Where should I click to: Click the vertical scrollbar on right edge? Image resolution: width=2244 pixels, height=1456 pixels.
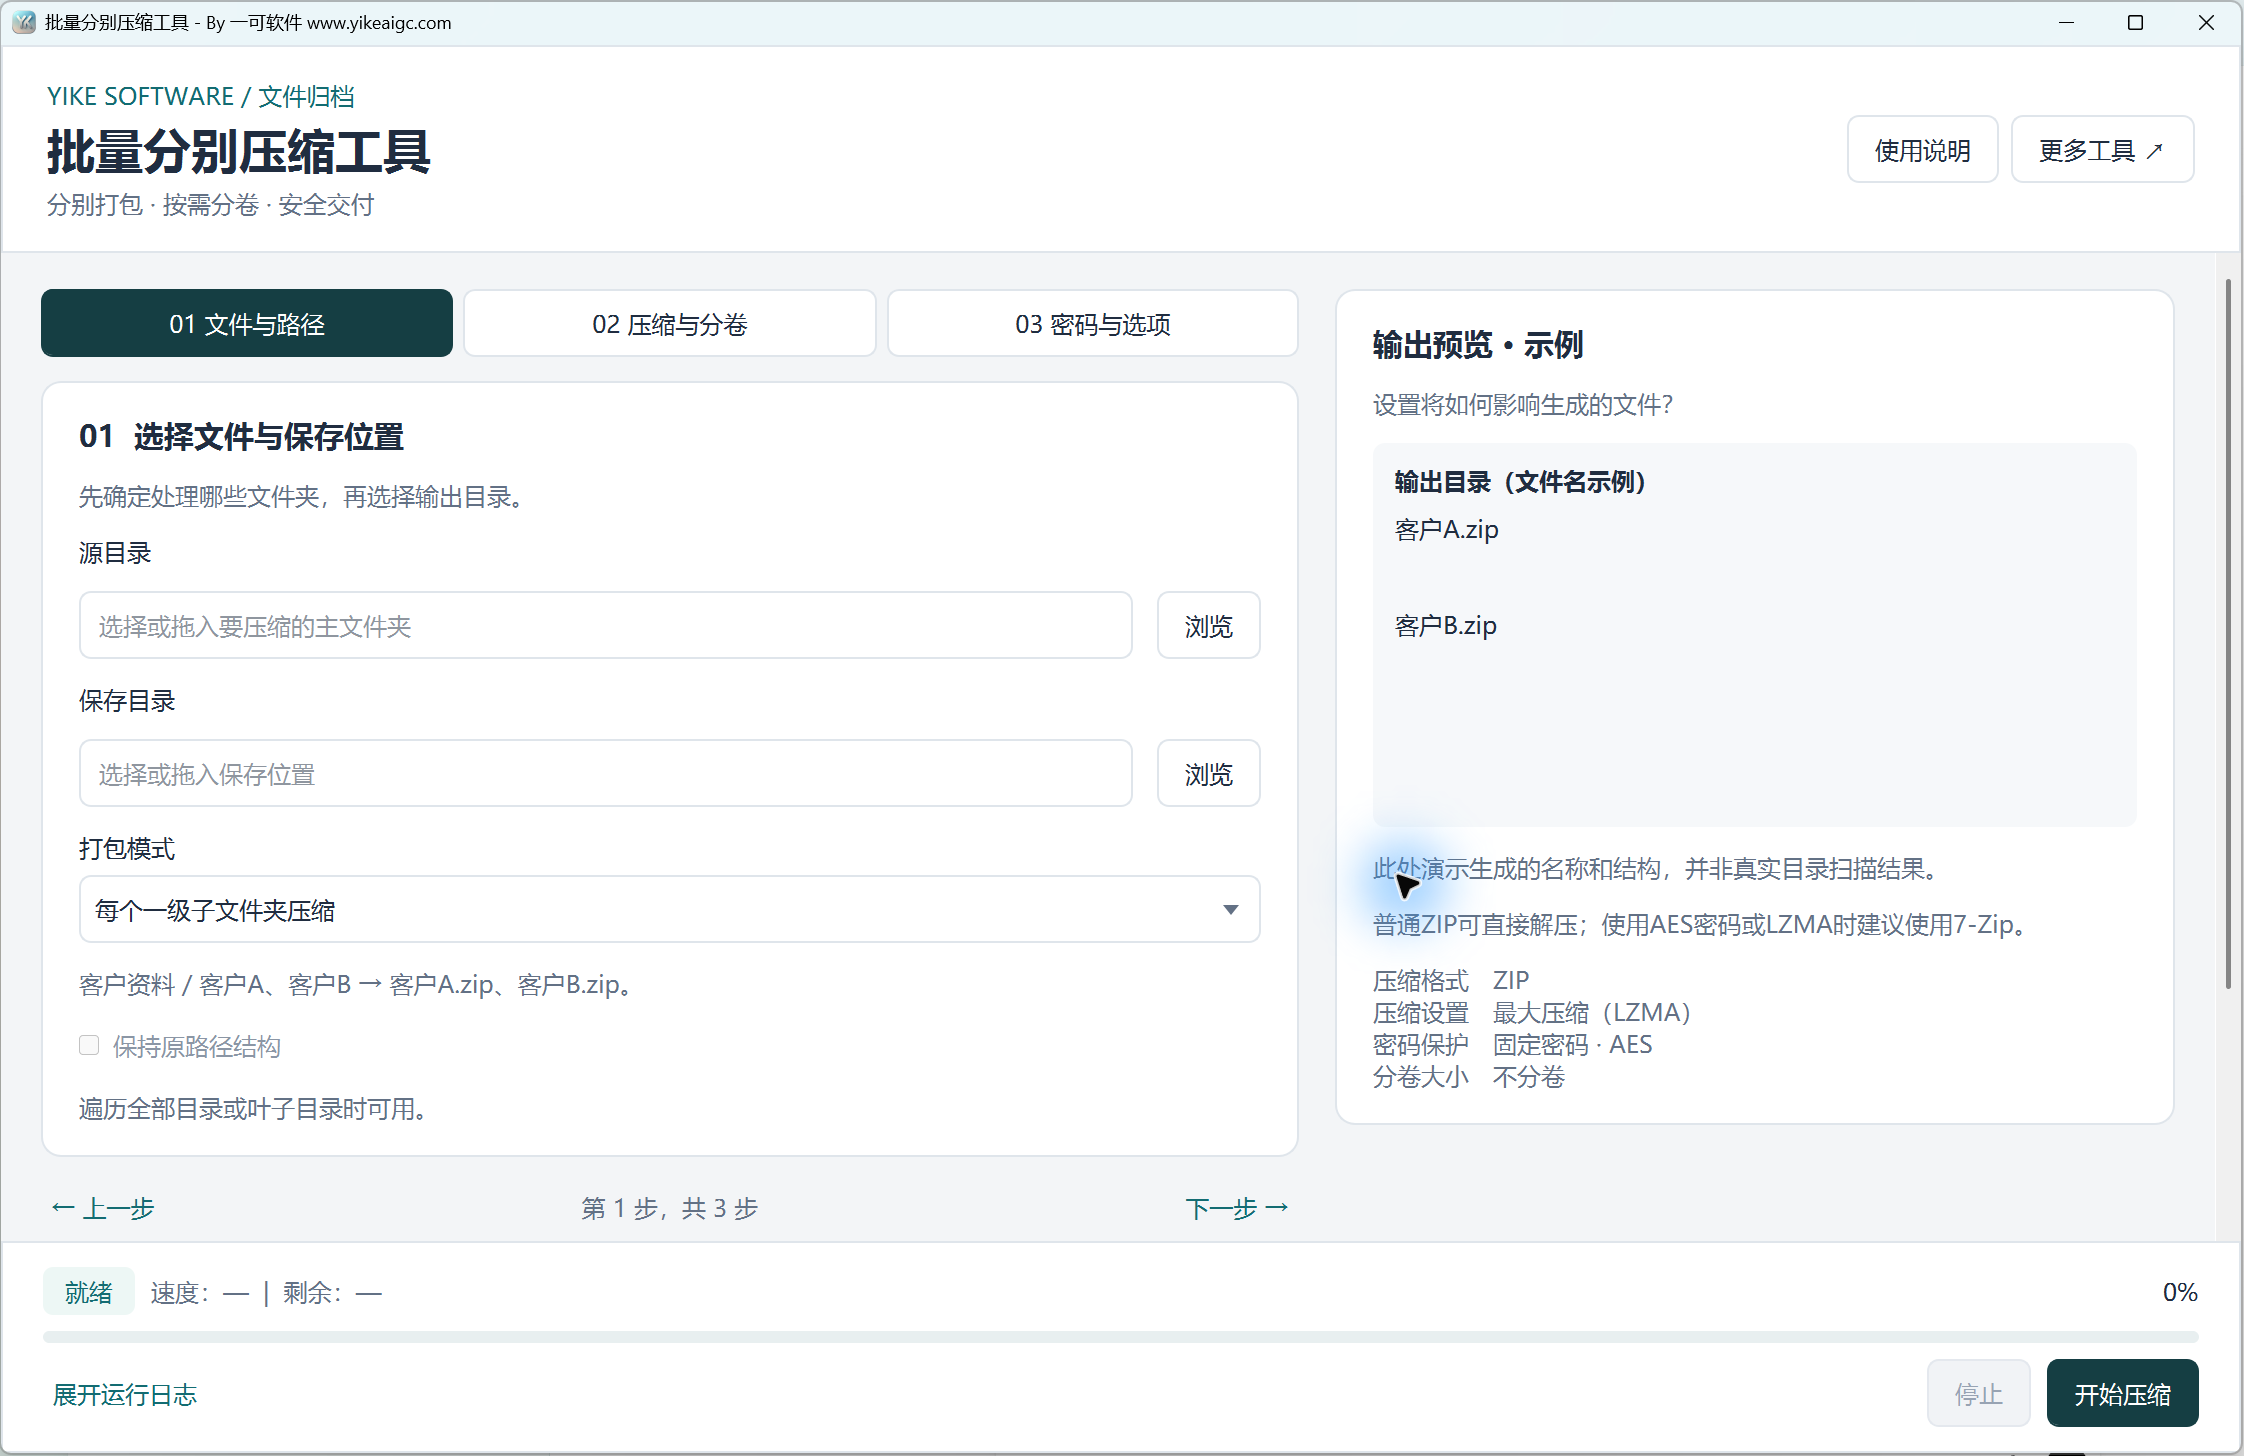click(2228, 635)
